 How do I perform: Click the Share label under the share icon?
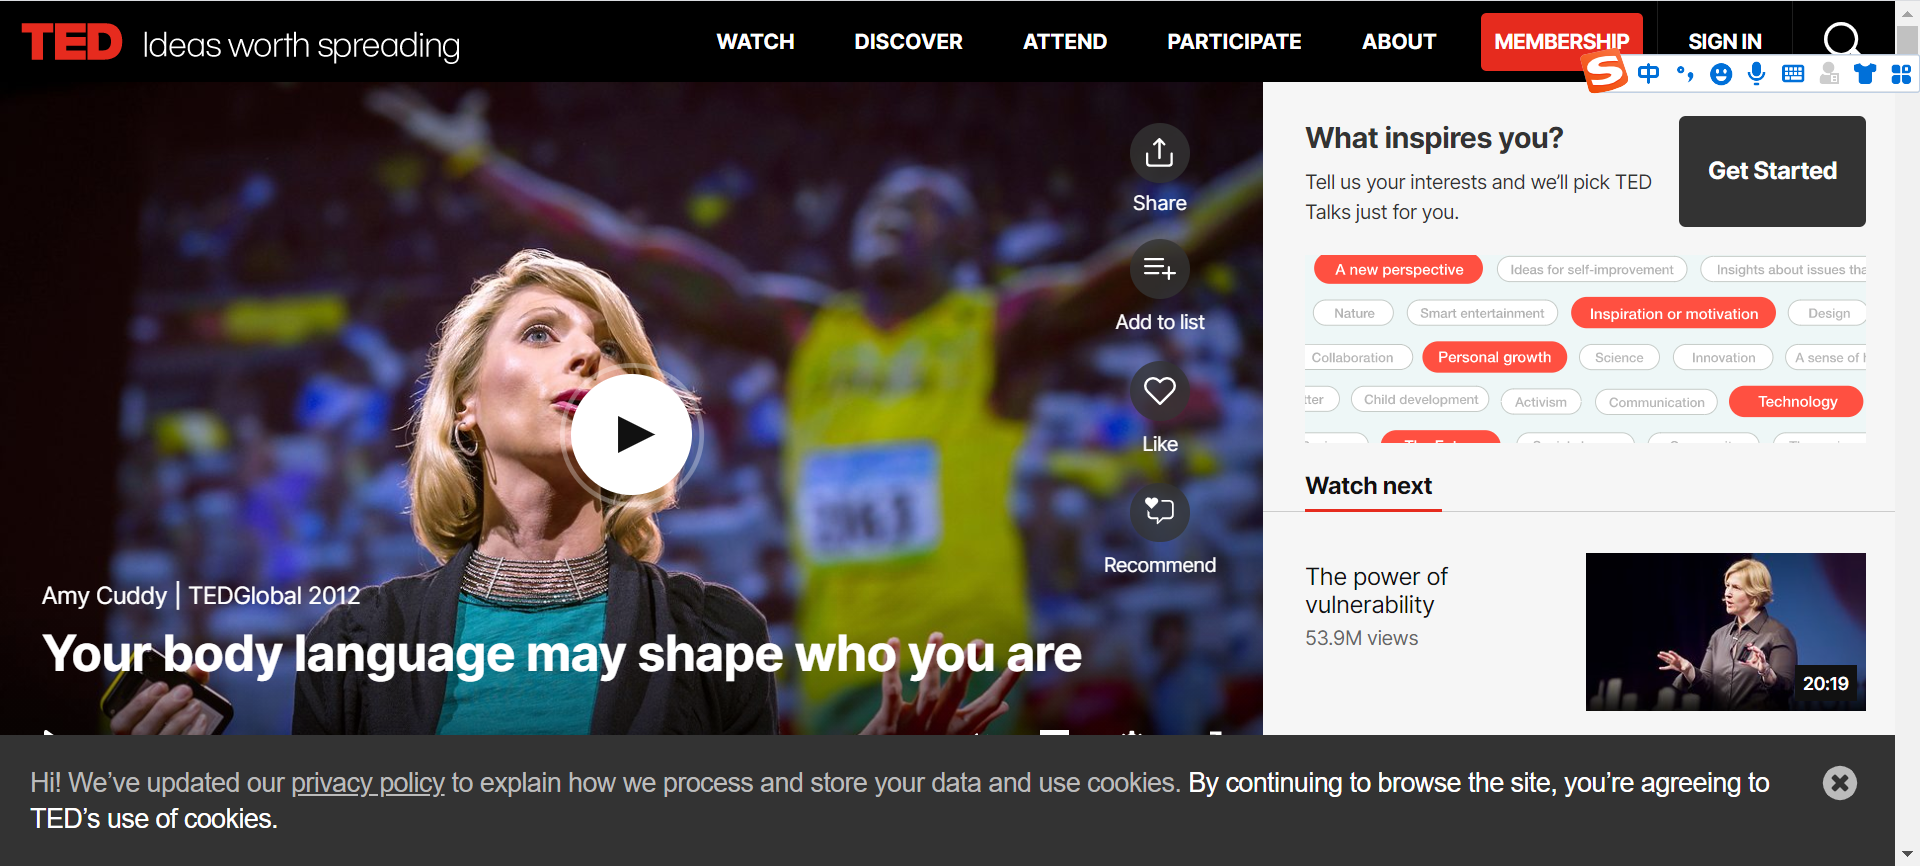pyautogui.click(x=1159, y=203)
